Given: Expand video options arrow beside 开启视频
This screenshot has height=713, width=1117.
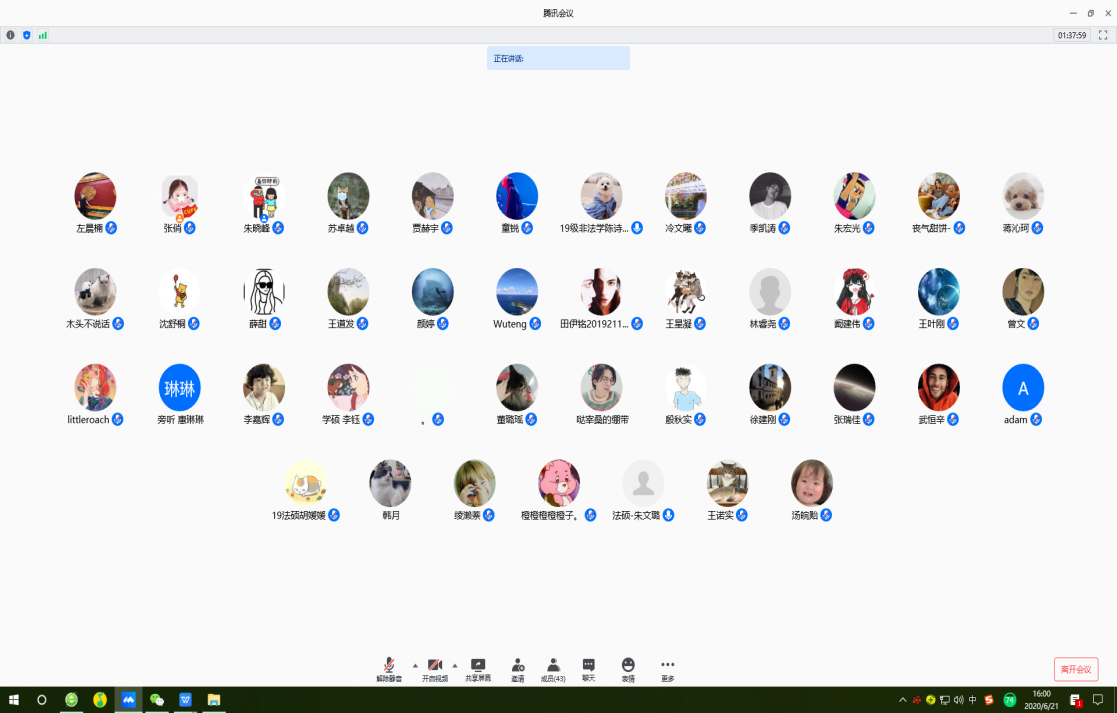Looking at the screenshot, I should point(455,665).
